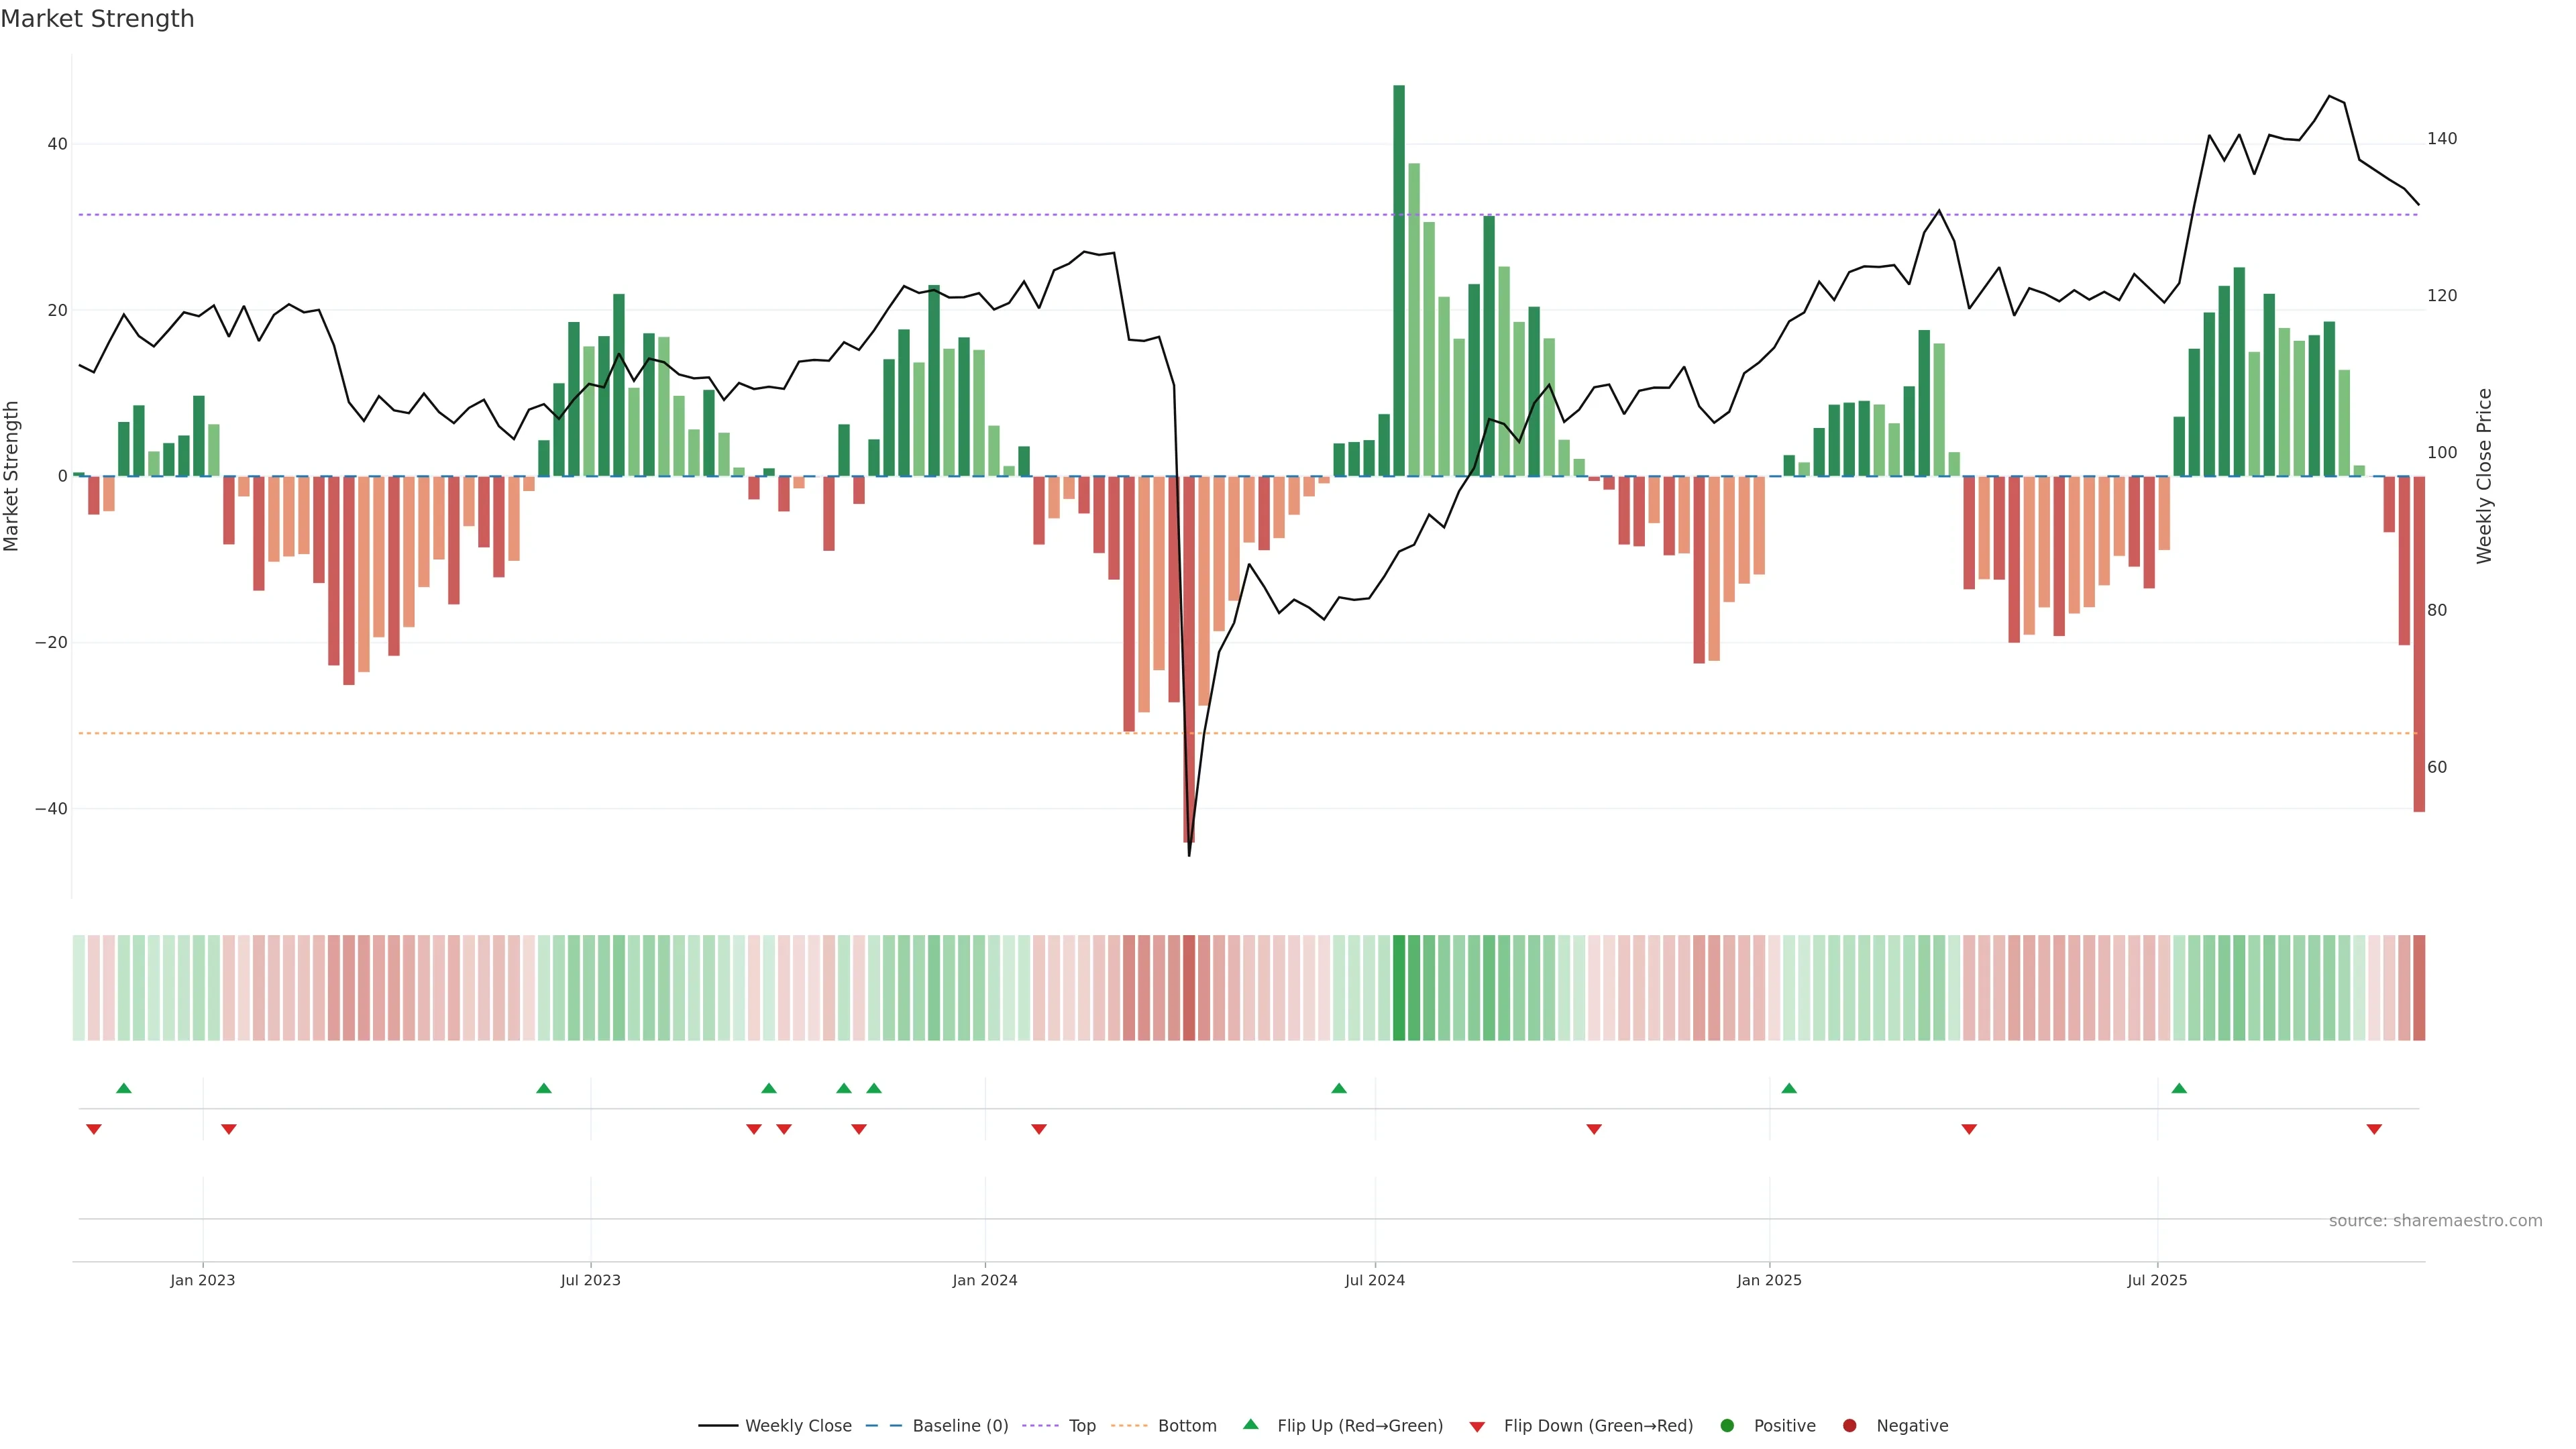
Task: Click the Jan 2023 x-axis label
Action: point(202,1280)
